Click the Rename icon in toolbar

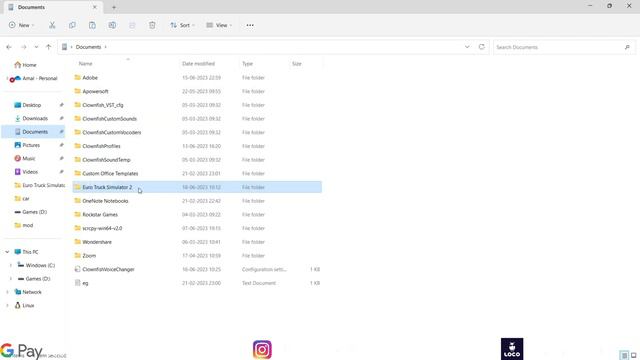coord(112,25)
